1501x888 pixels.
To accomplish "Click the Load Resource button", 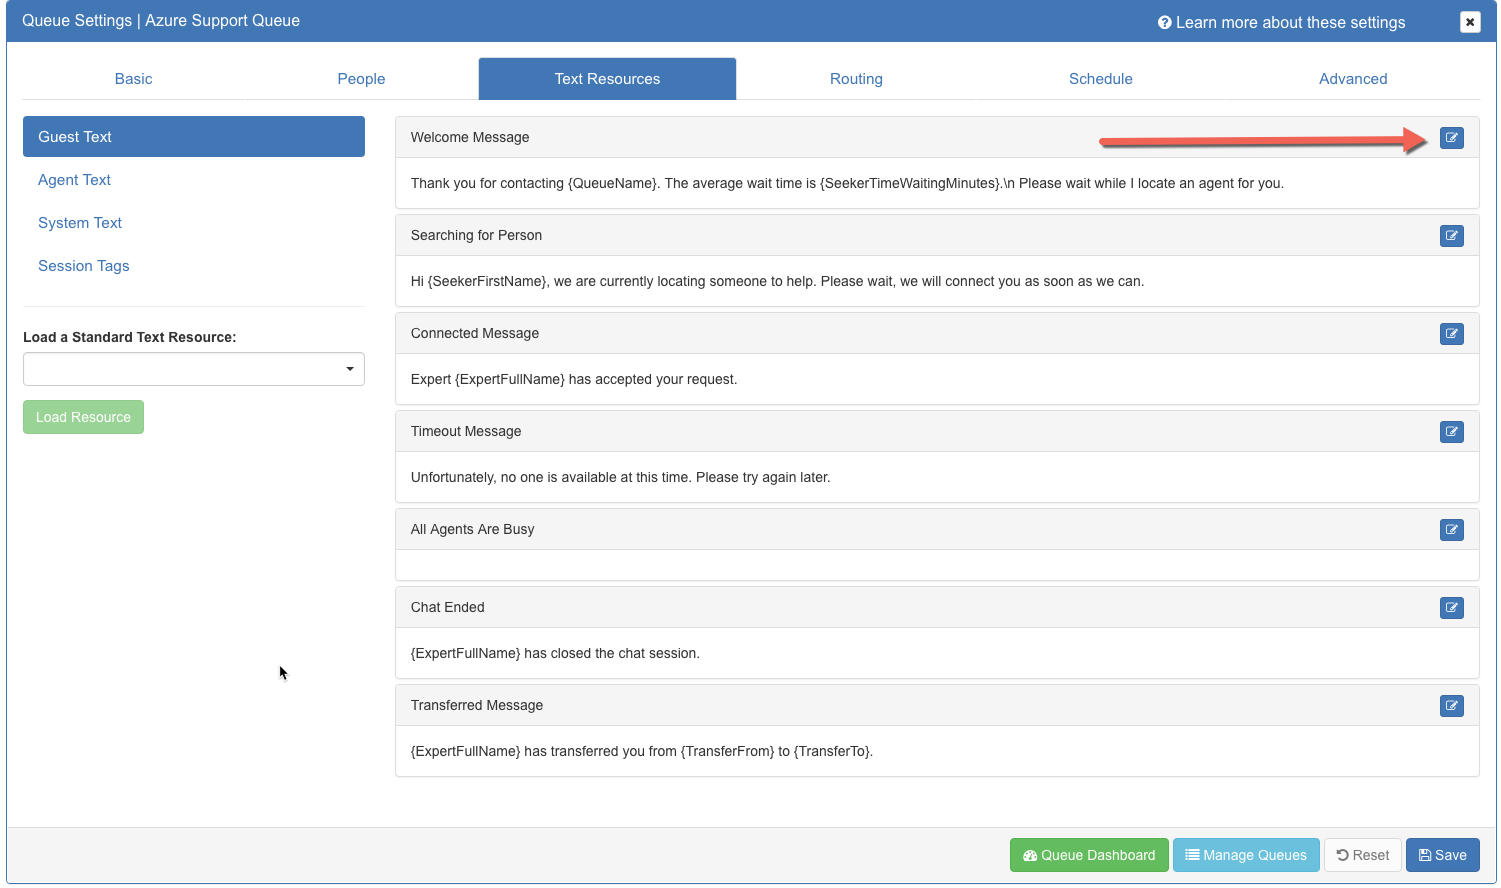I will click(83, 417).
